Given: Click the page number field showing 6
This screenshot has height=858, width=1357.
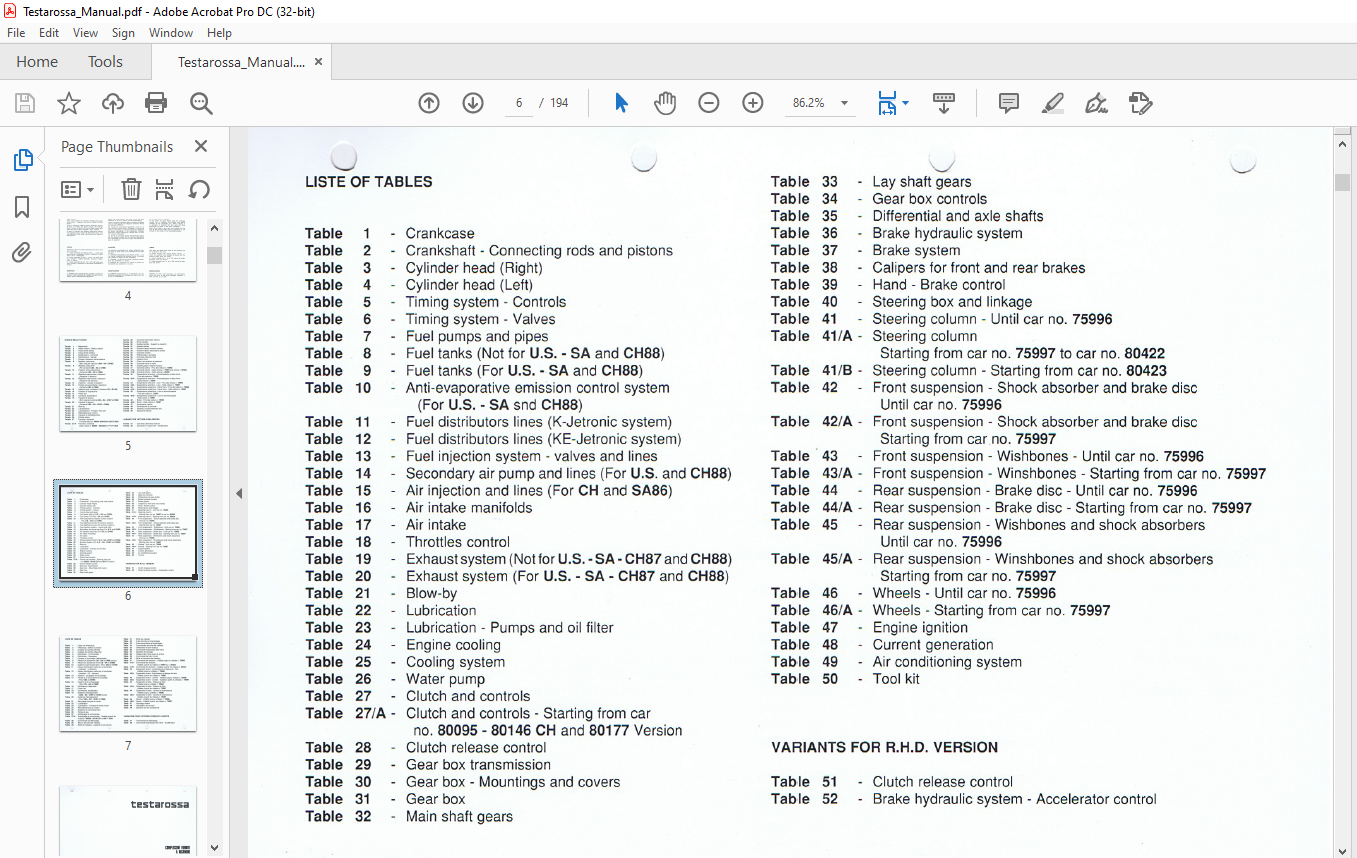Looking at the screenshot, I should (520, 103).
